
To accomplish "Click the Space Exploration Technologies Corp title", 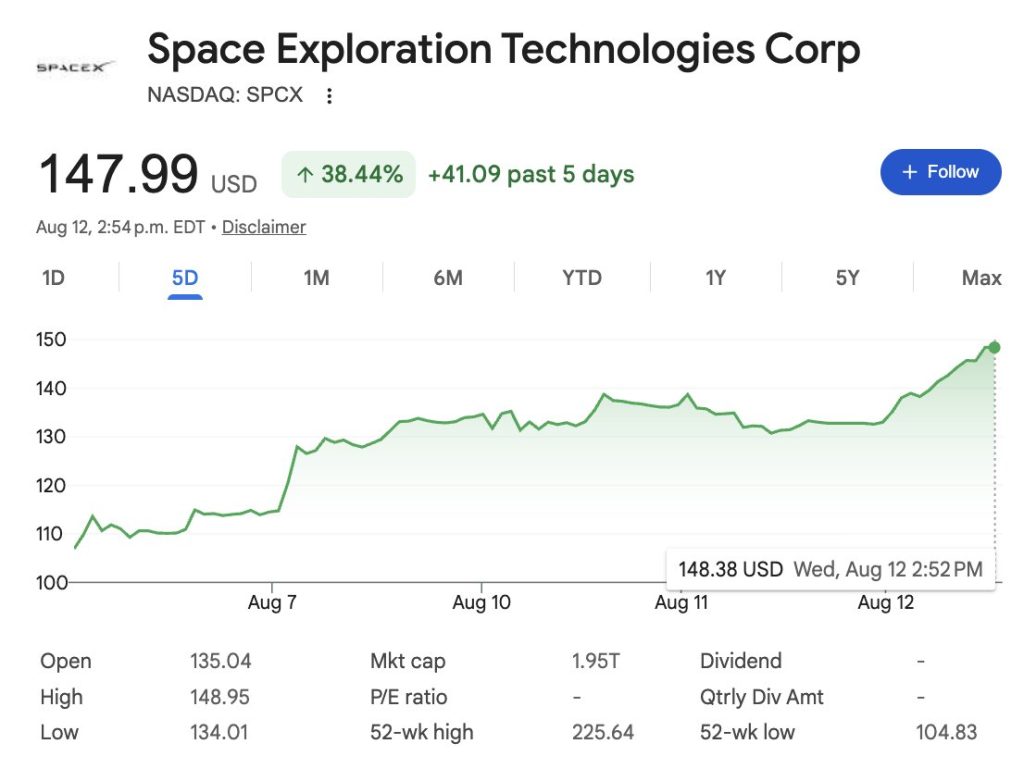I will click(x=504, y=50).
